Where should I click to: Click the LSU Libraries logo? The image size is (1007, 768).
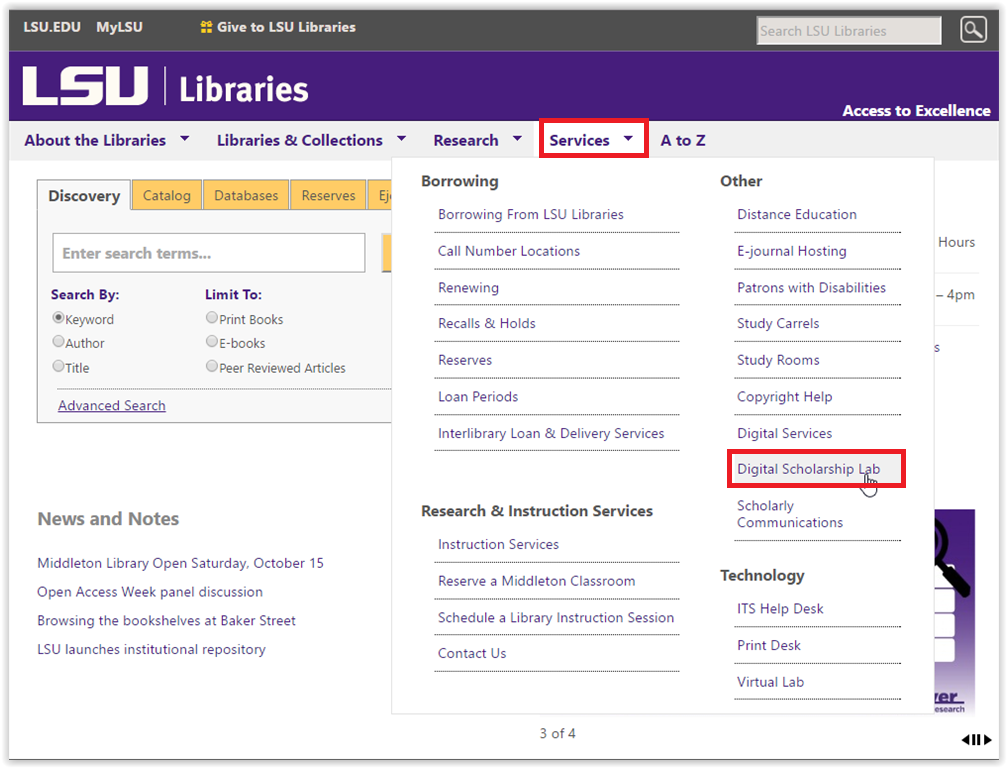point(166,85)
